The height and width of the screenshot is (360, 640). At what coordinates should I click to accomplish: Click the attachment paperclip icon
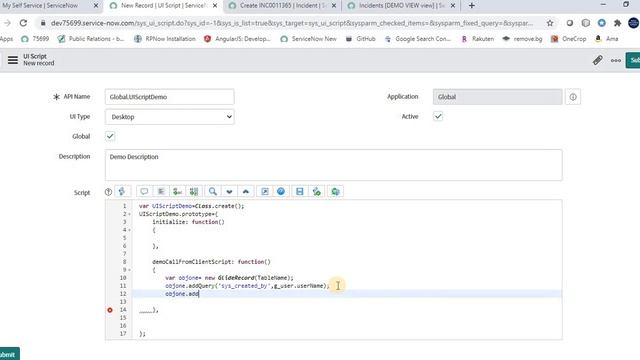pyautogui.click(x=598, y=60)
